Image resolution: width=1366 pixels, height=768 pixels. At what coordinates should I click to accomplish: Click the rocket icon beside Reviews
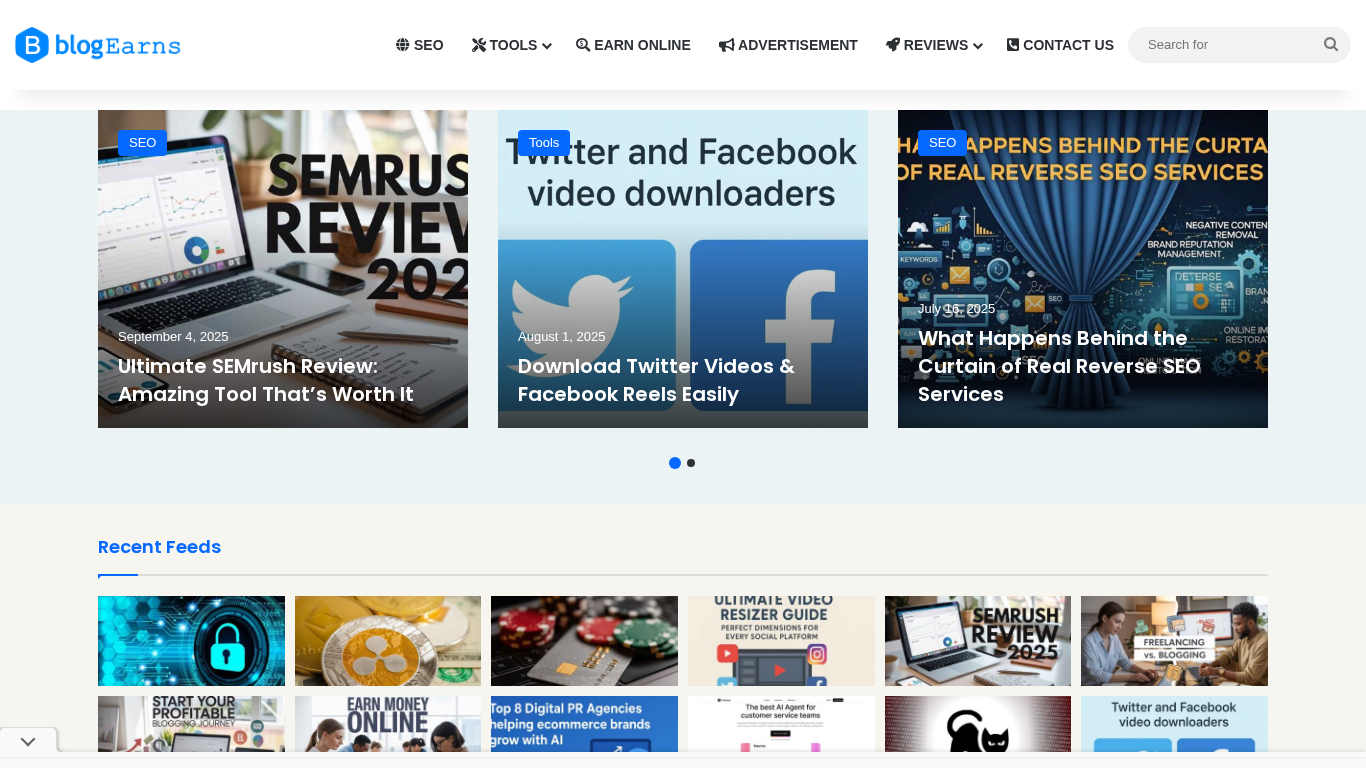point(893,45)
